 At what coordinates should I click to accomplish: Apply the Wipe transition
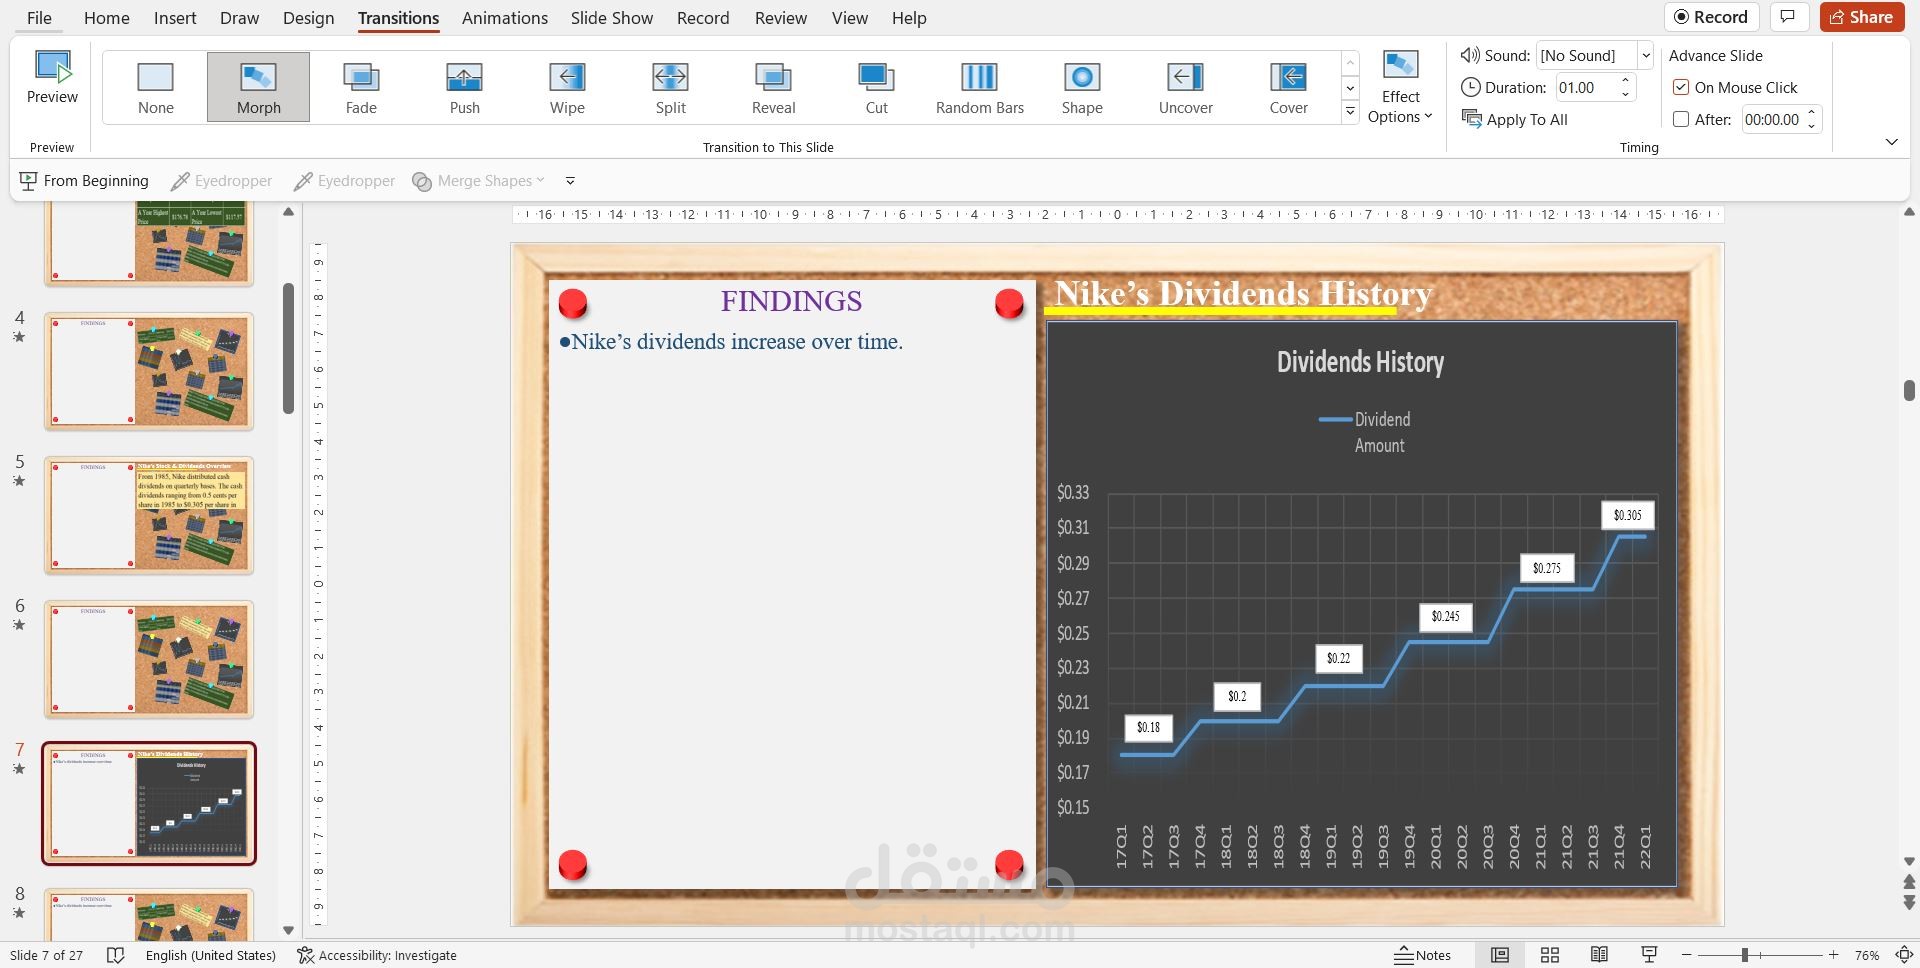(567, 88)
